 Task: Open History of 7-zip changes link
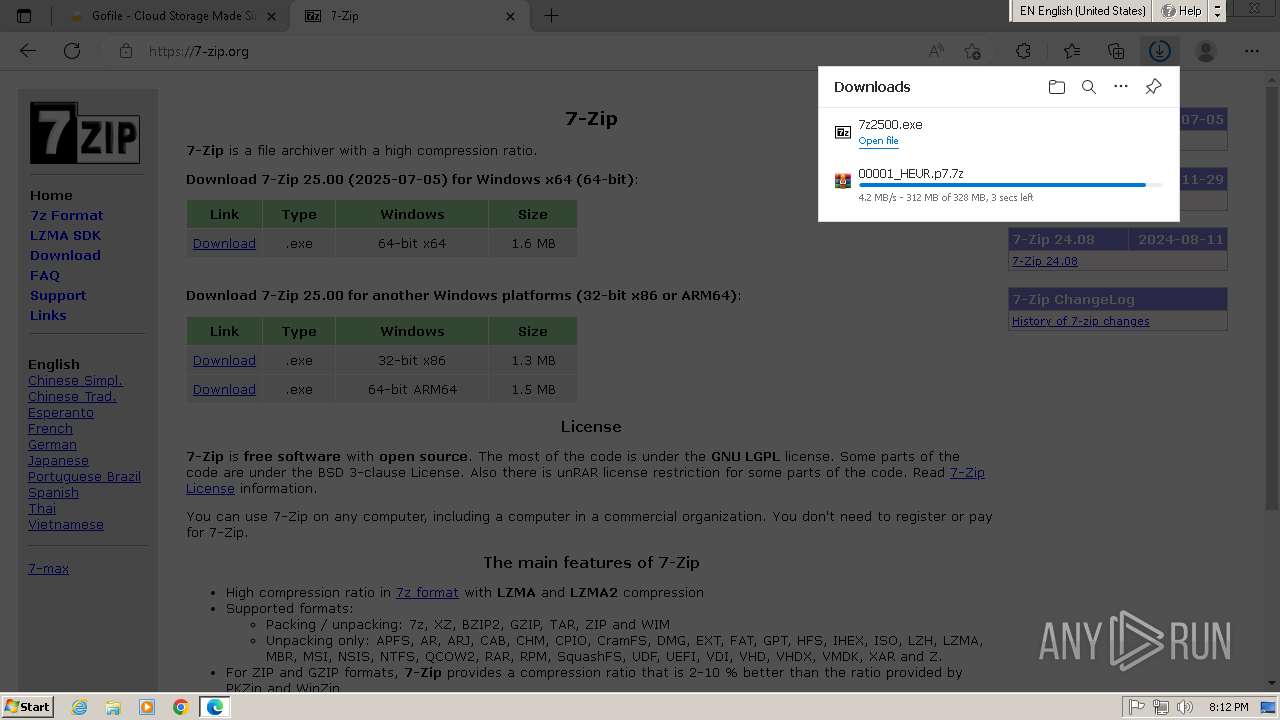[1081, 321]
